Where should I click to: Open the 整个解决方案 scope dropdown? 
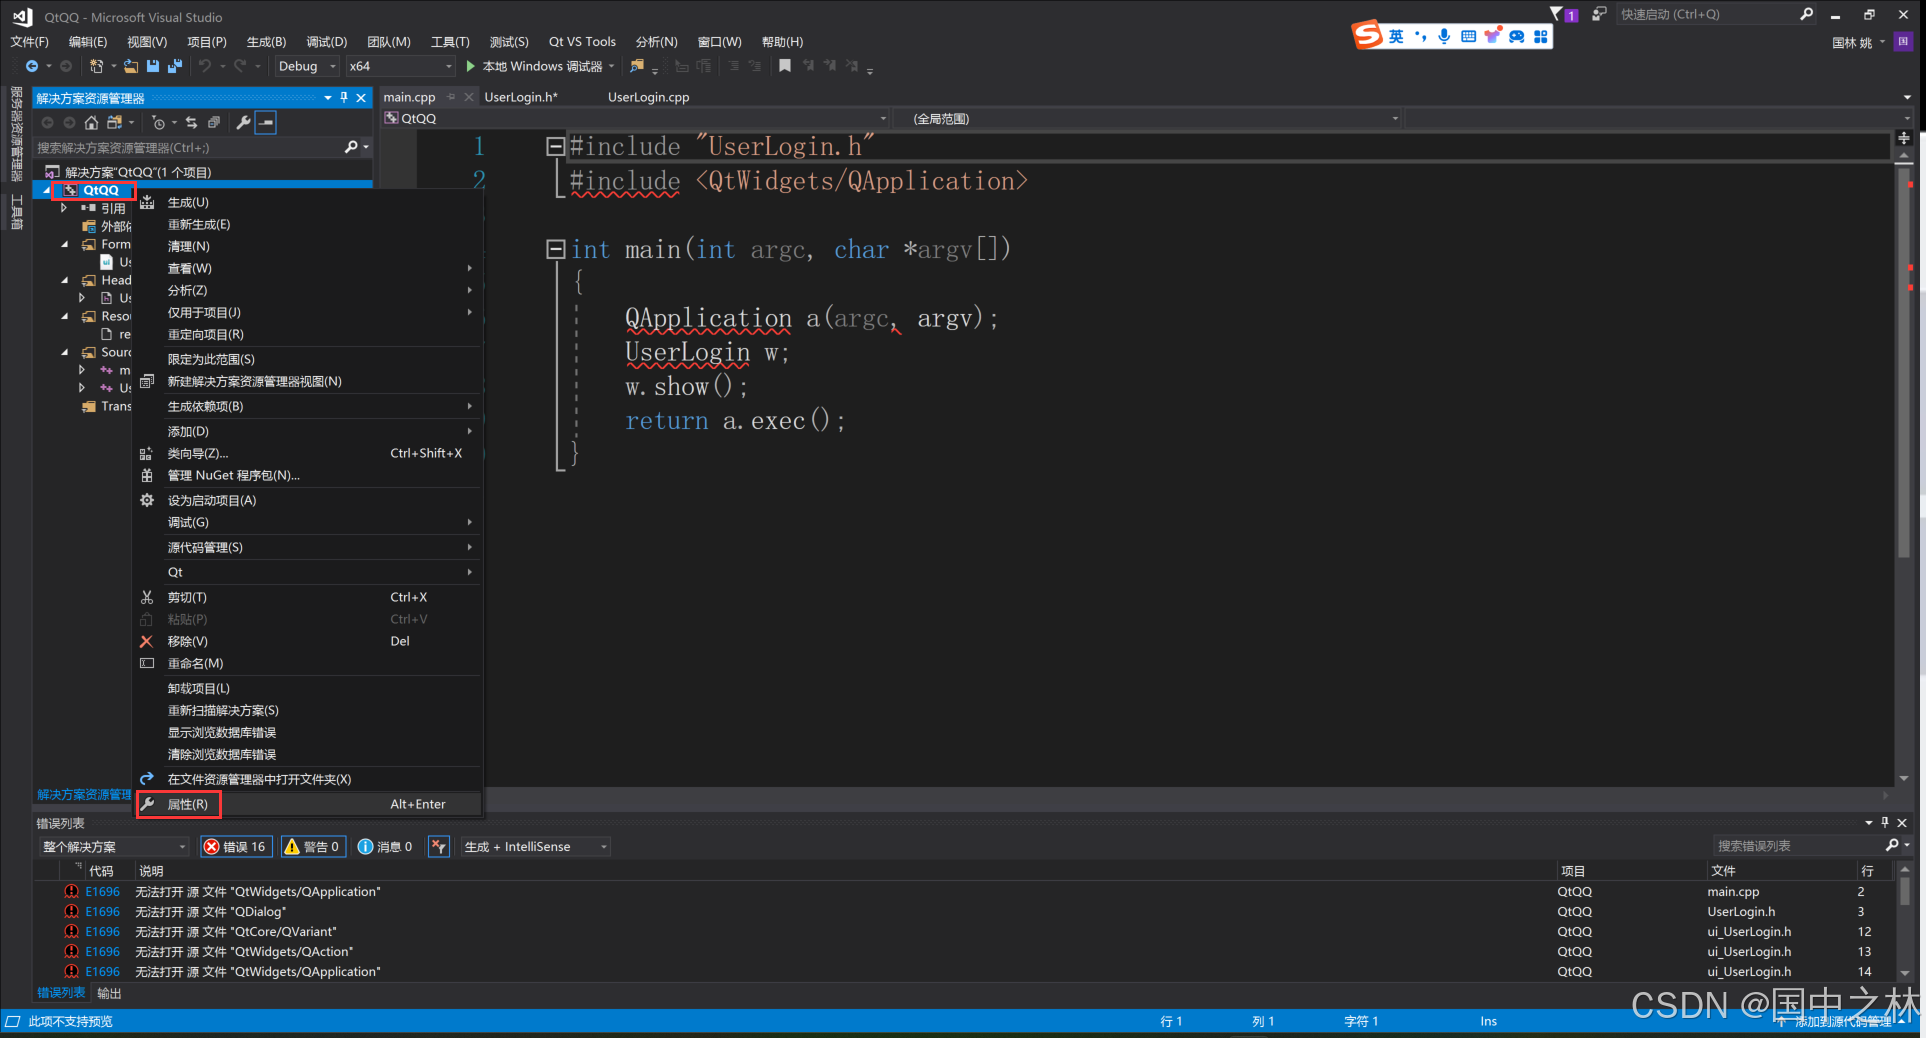tap(114, 846)
